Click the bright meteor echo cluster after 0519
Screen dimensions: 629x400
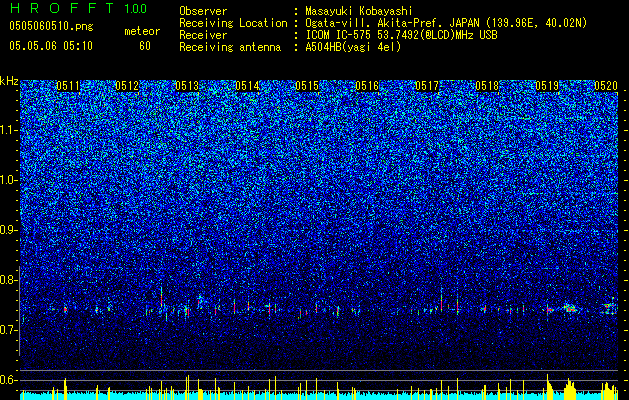pos(570,308)
